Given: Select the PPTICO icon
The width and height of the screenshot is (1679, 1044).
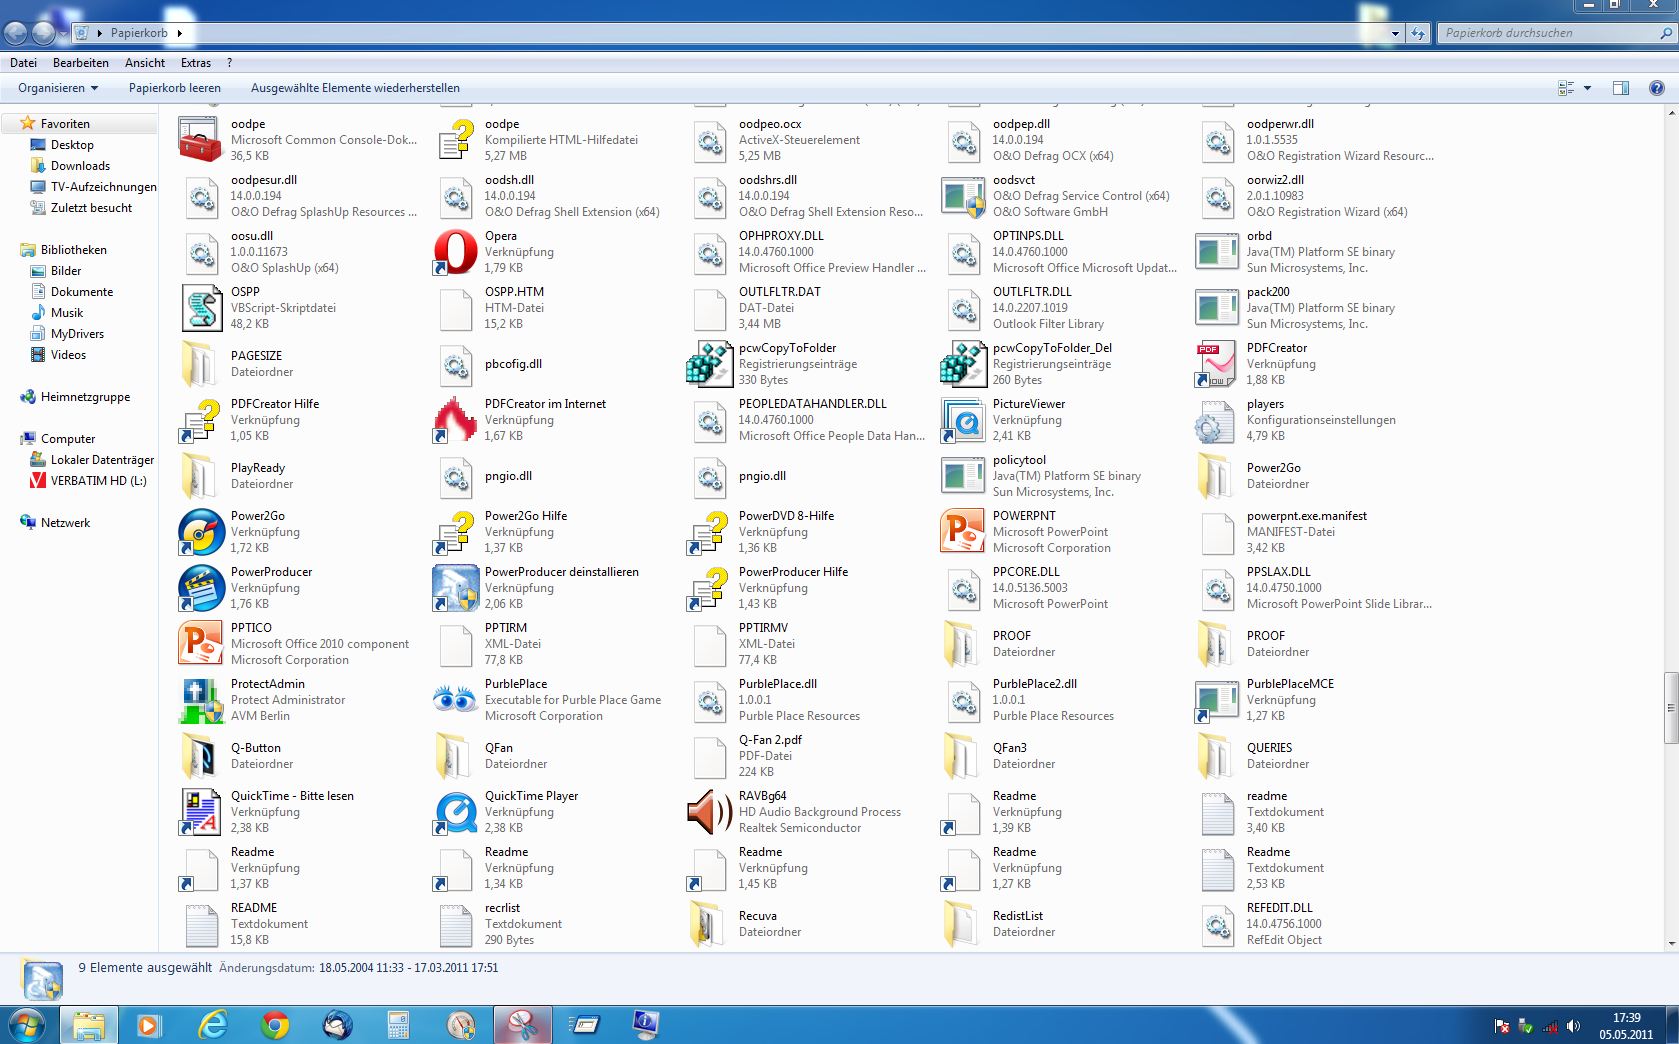Looking at the screenshot, I should click(x=202, y=644).
